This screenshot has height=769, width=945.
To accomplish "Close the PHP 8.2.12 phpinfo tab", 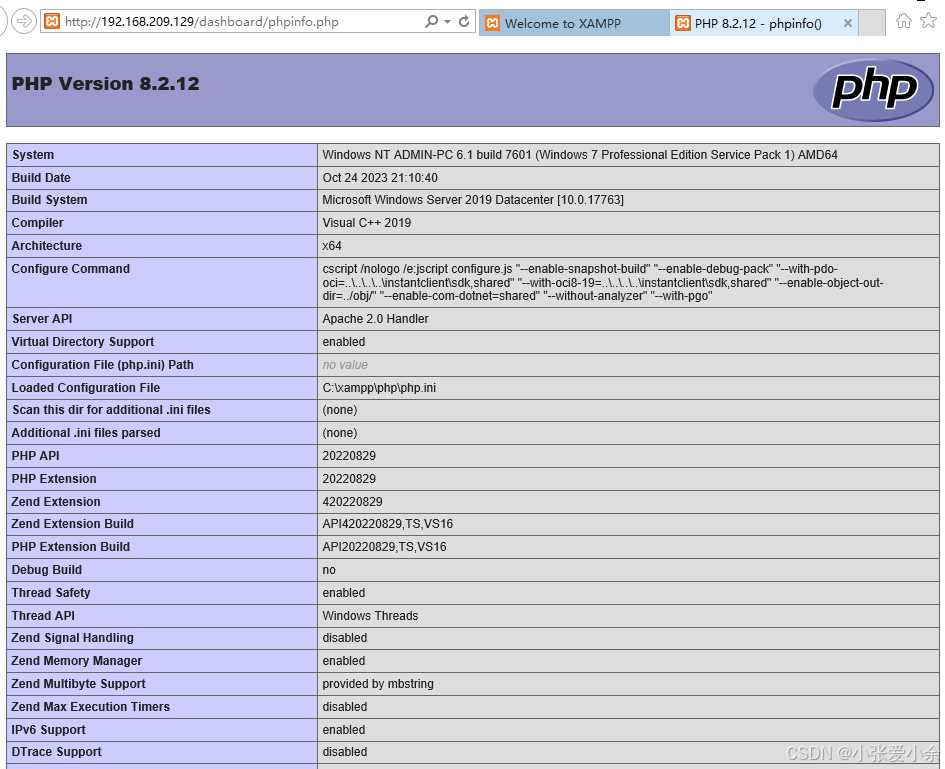I will [847, 24].
